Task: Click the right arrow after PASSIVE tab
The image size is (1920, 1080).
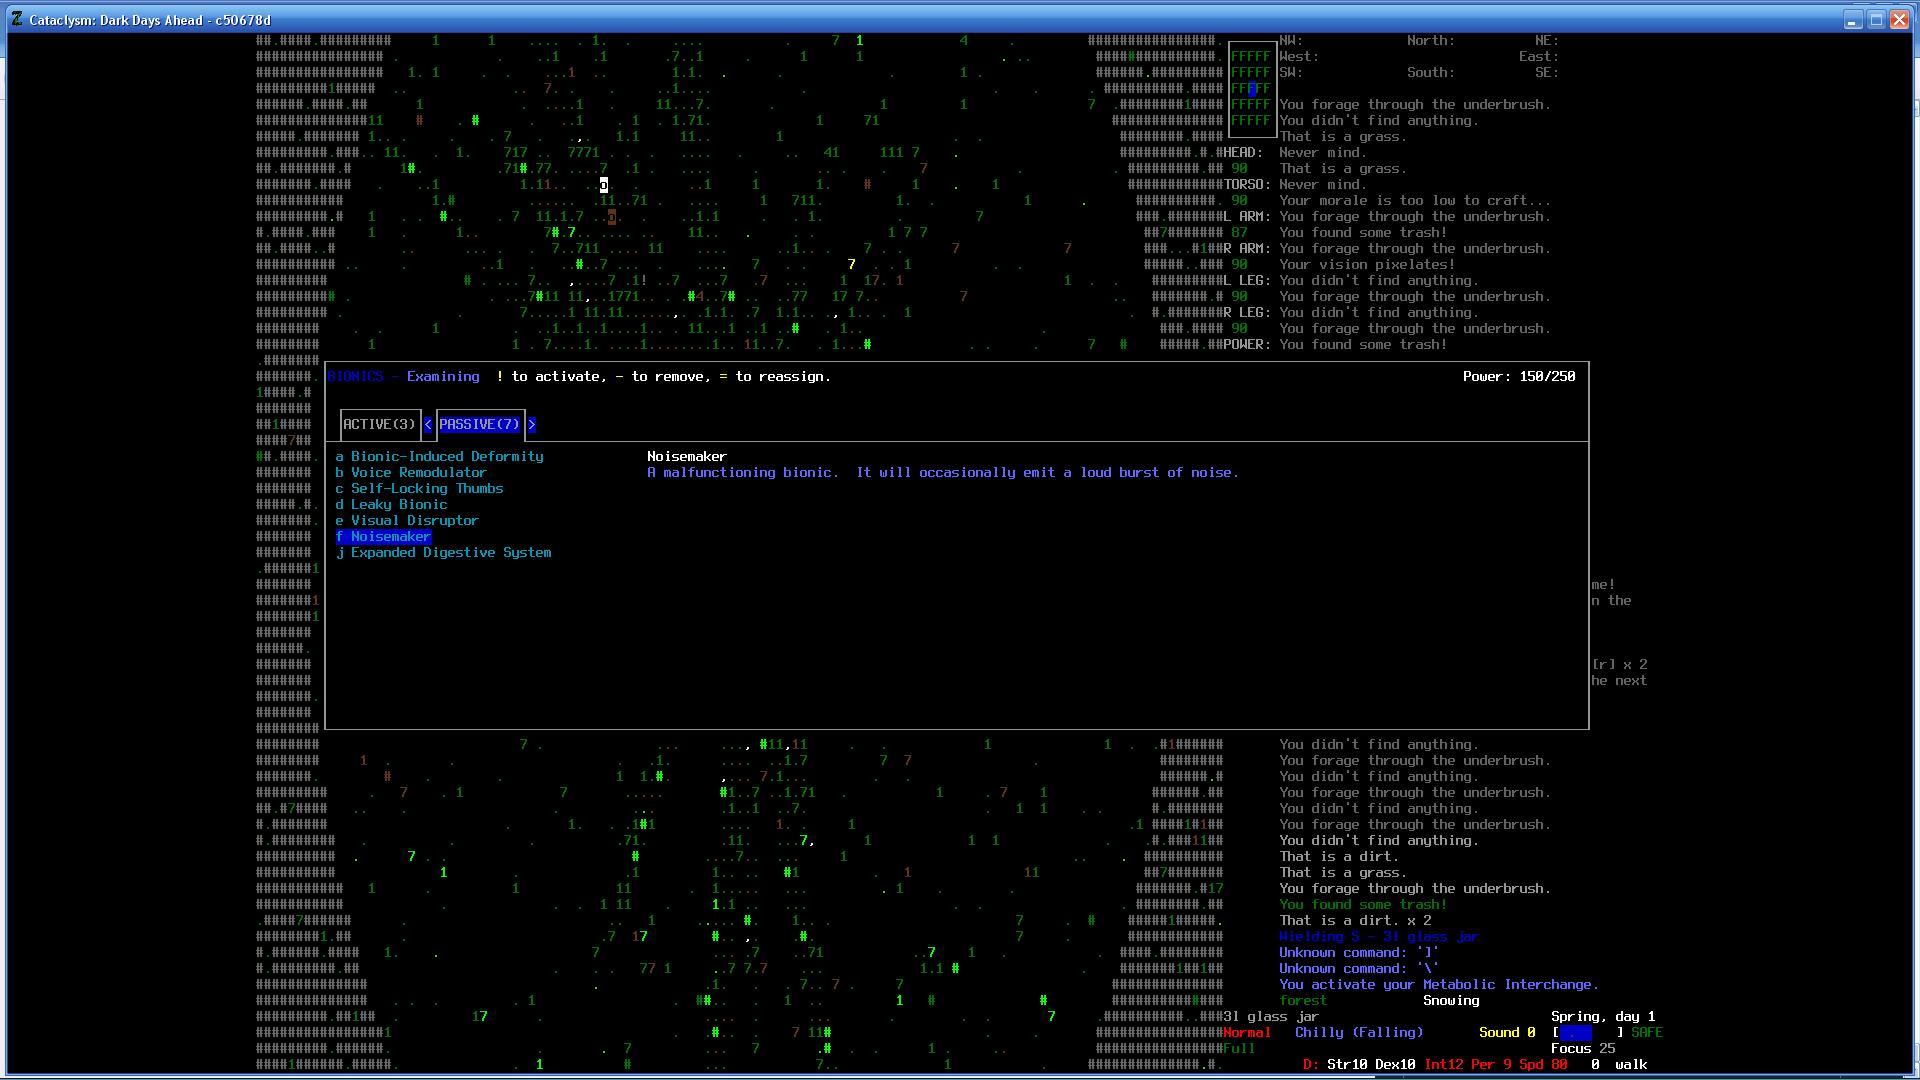Action: click(x=532, y=425)
